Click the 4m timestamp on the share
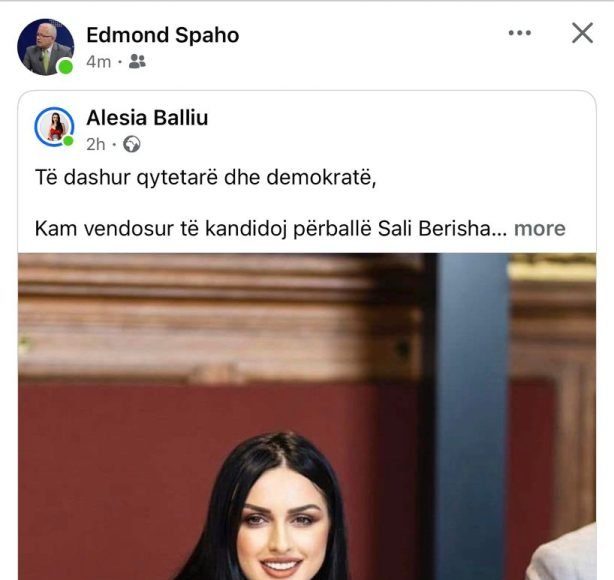 tap(99, 62)
